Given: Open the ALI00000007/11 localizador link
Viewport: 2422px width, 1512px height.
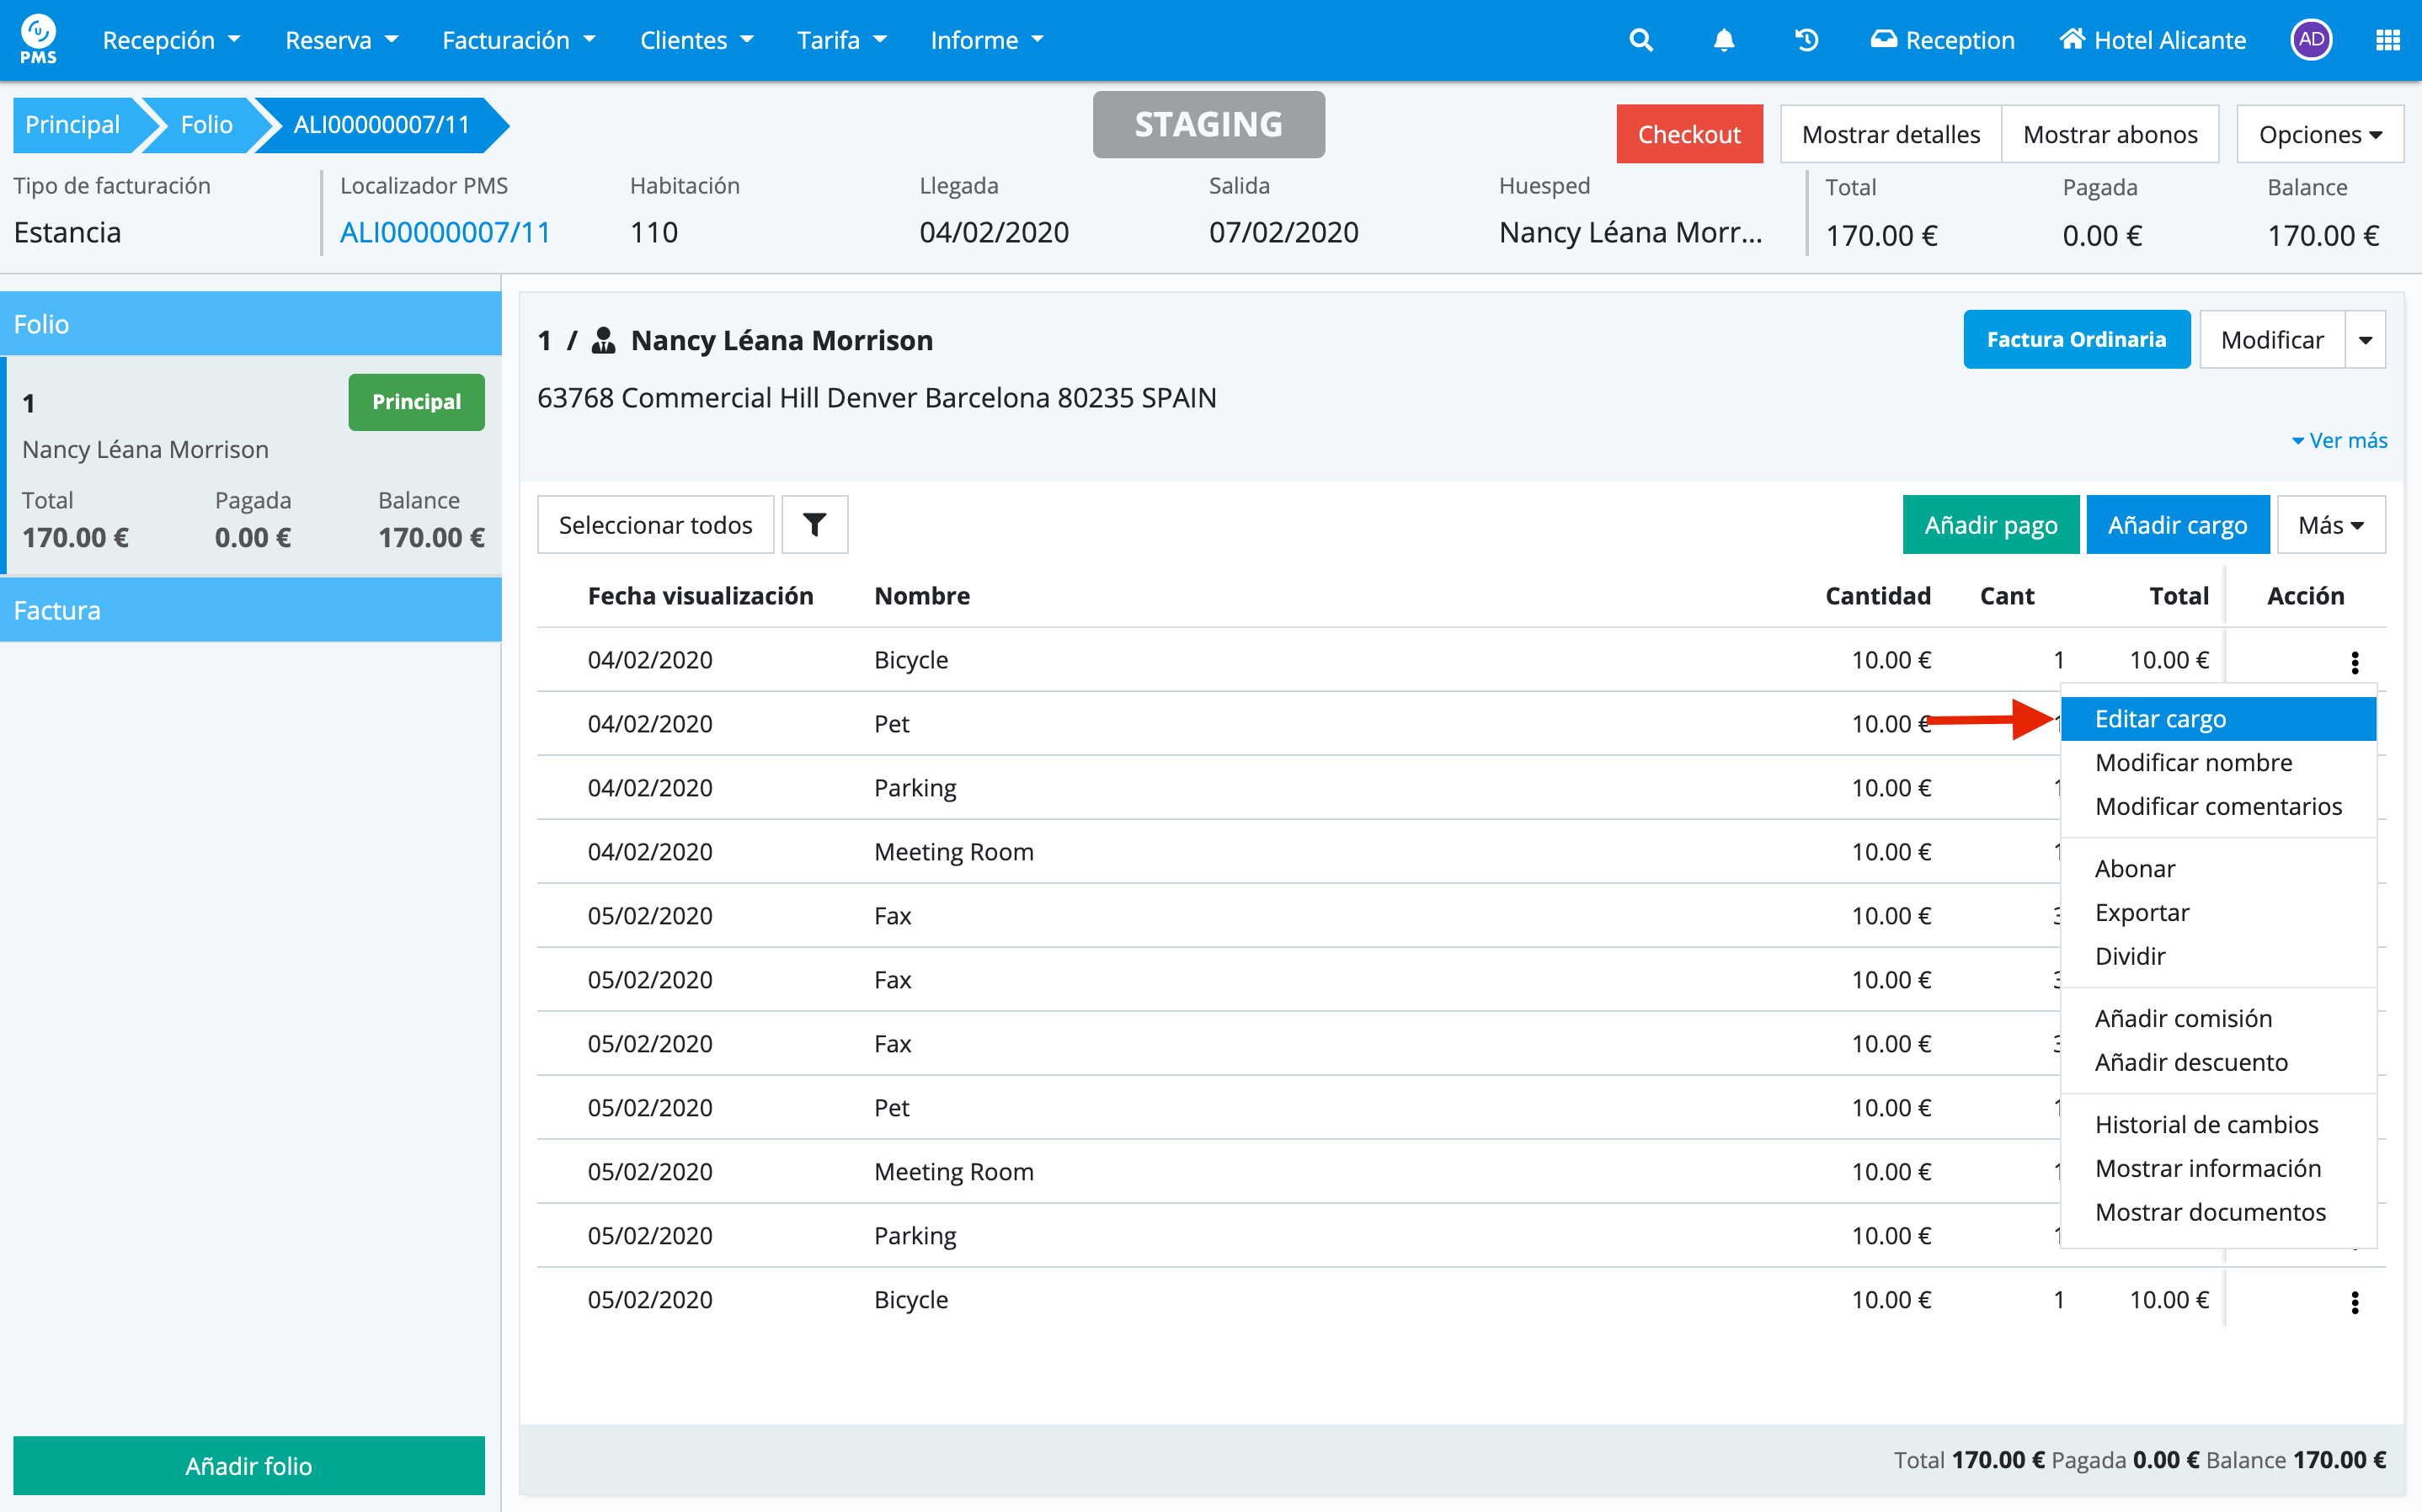Looking at the screenshot, I should click(445, 233).
